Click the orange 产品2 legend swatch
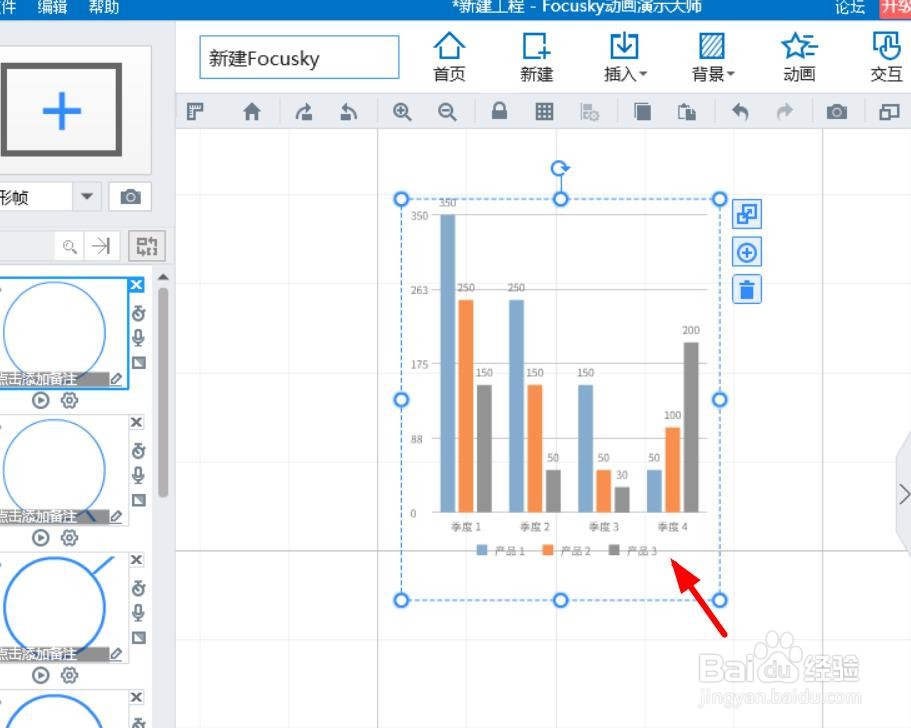The image size is (911, 728). point(547,550)
